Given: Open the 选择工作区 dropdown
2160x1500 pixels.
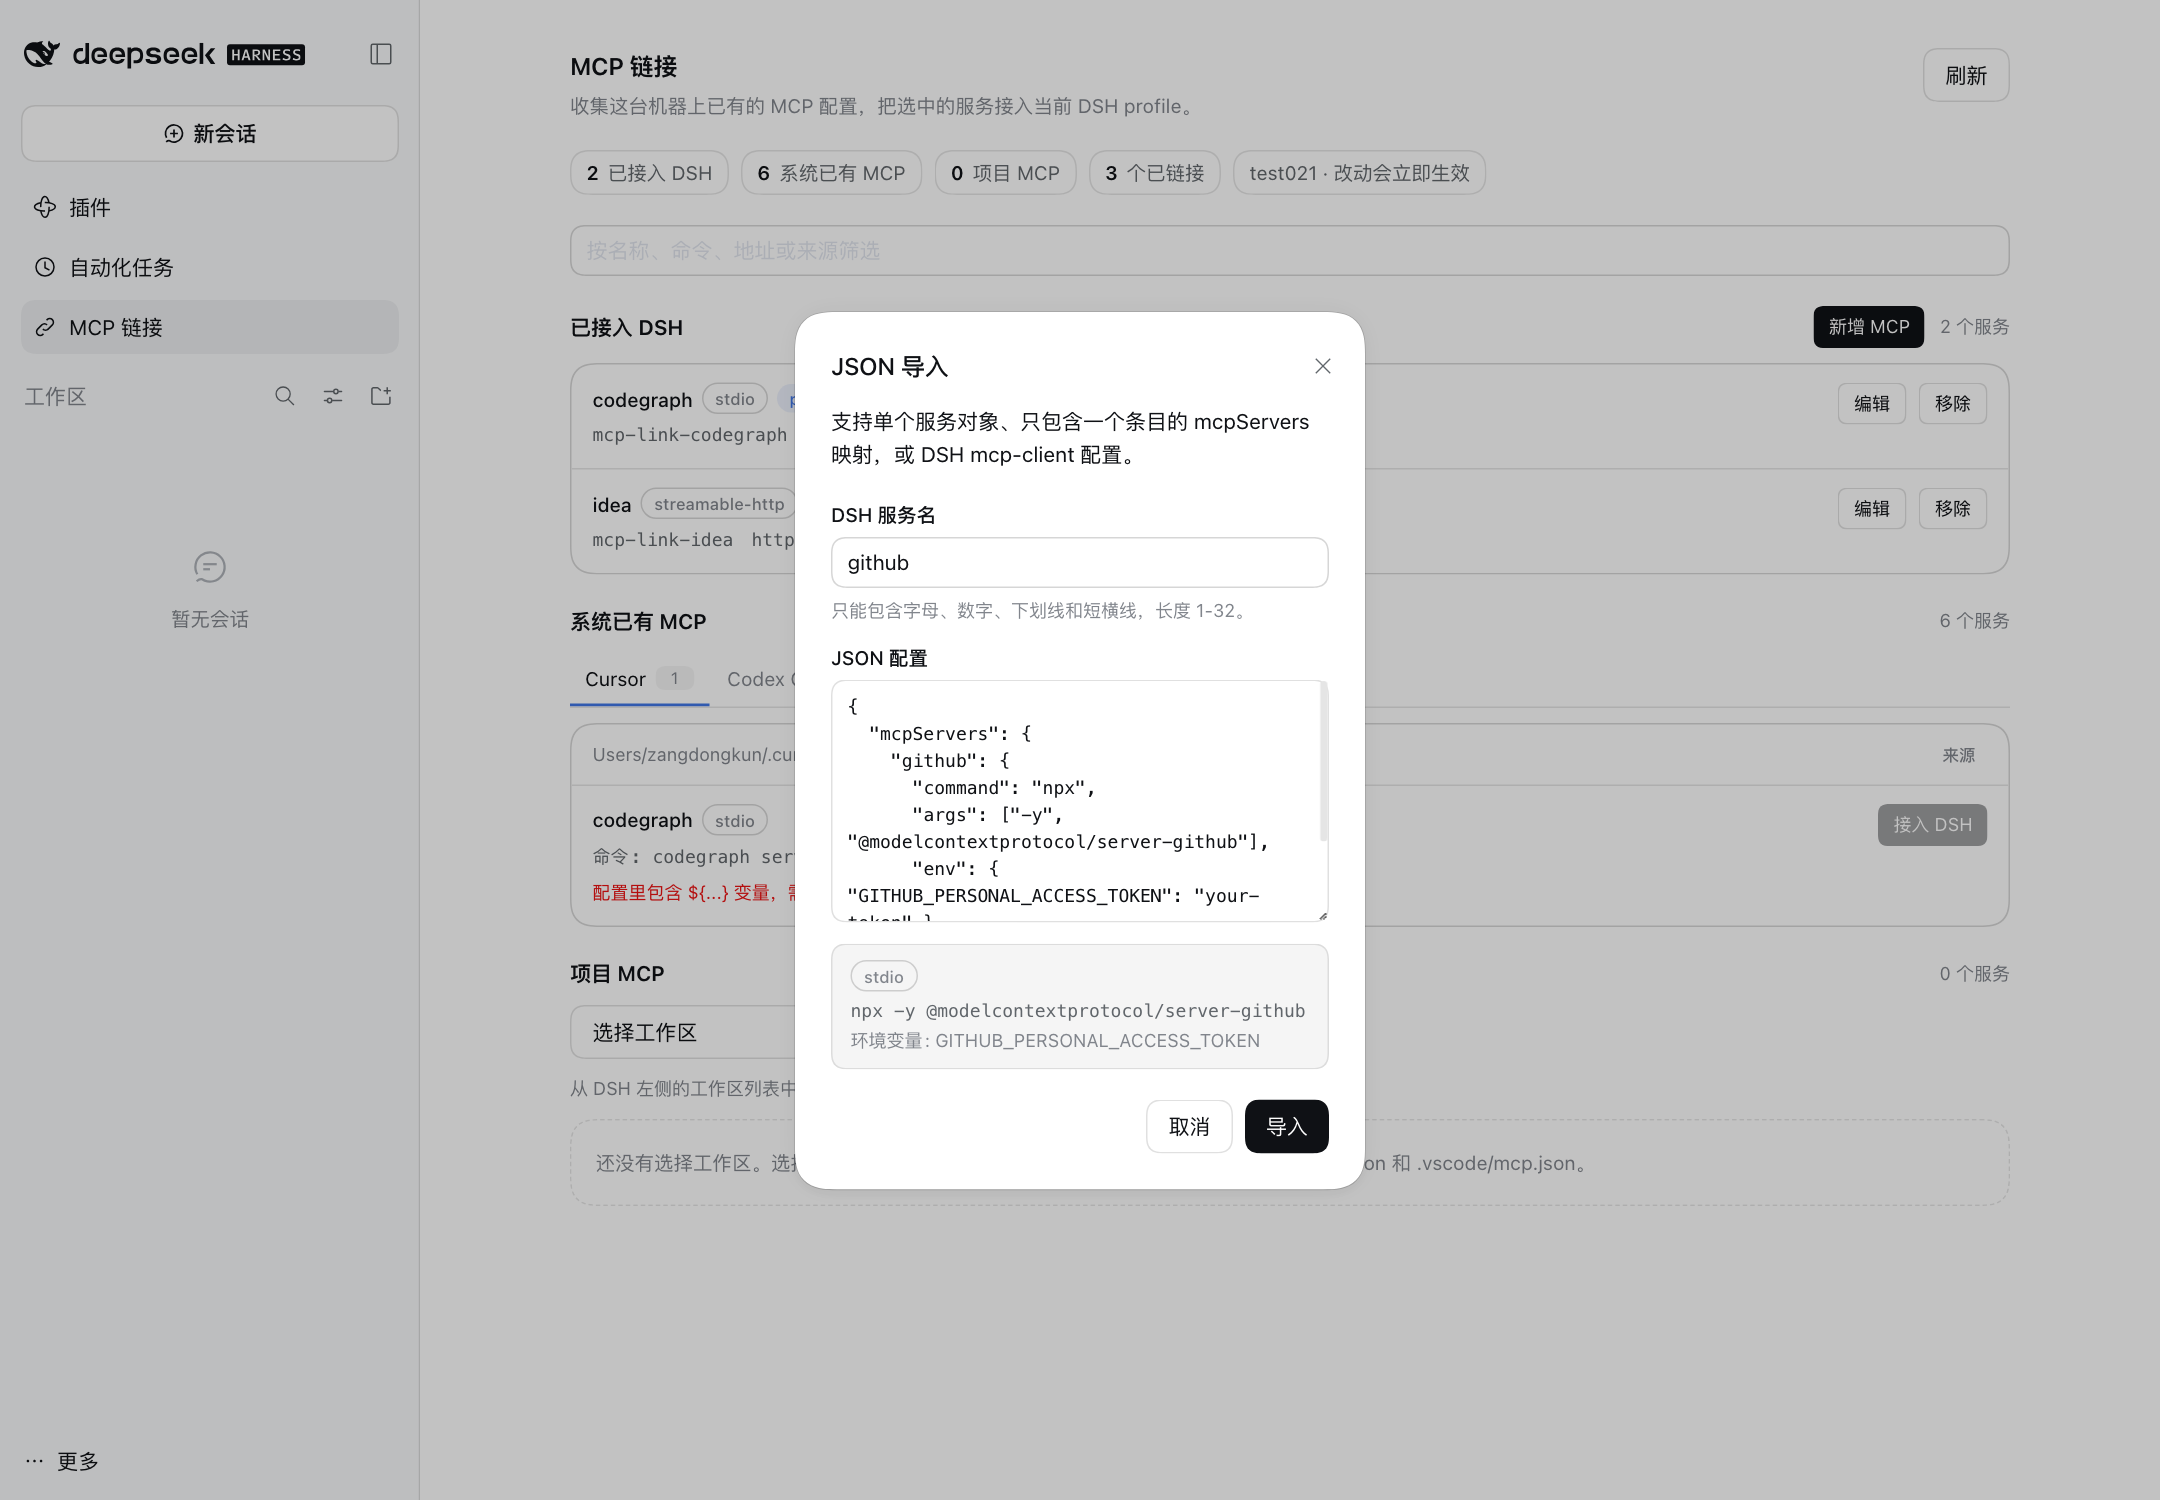Looking at the screenshot, I should [x=683, y=1032].
